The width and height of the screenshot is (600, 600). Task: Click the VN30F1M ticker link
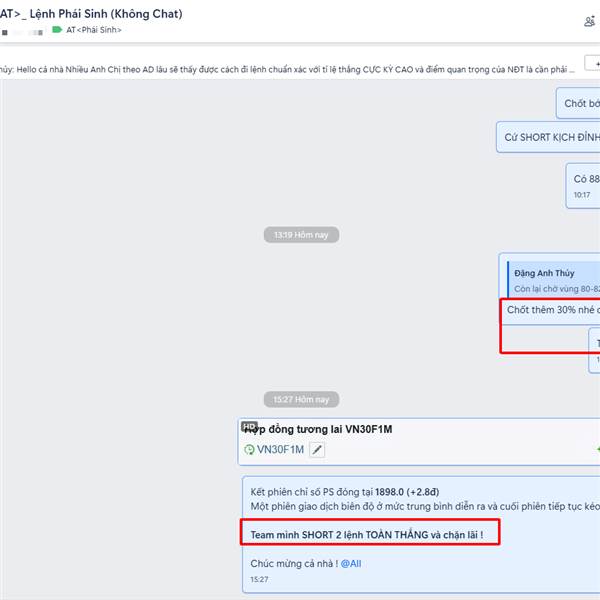pyautogui.click(x=280, y=450)
